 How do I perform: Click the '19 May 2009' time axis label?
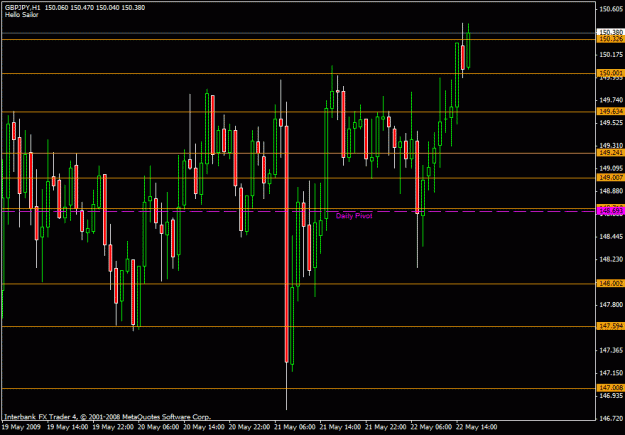pyautogui.click(x=20, y=427)
